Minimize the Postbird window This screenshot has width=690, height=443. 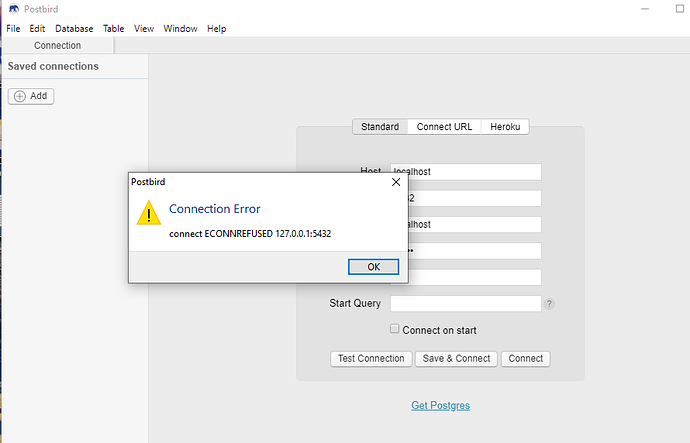645,9
